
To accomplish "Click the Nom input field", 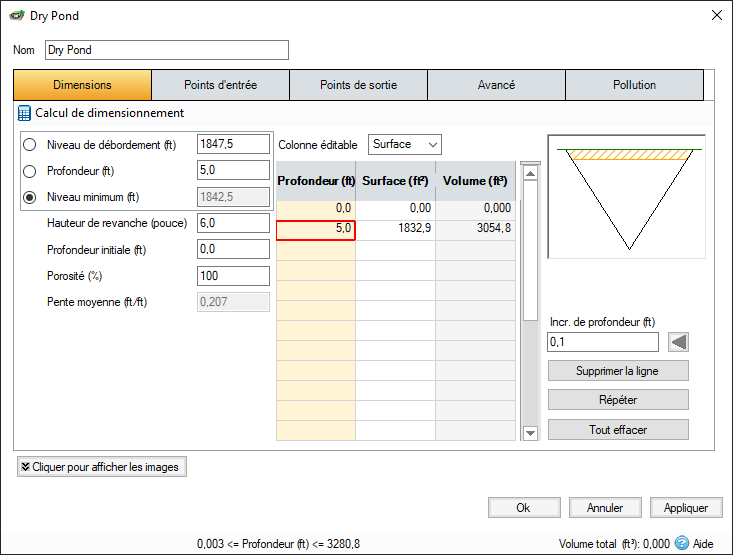I will point(167,50).
